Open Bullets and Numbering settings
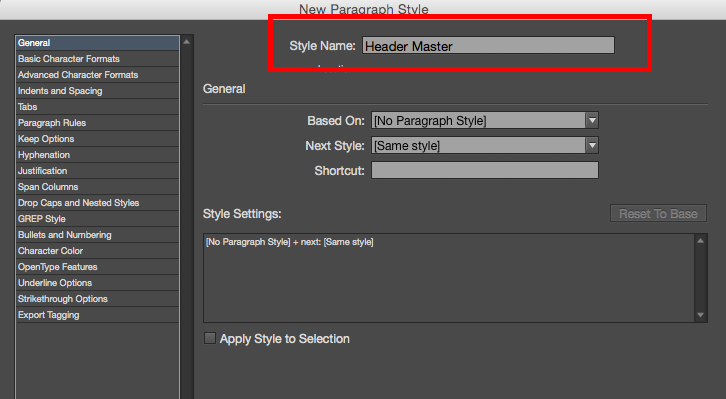 pyautogui.click(x=97, y=235)
